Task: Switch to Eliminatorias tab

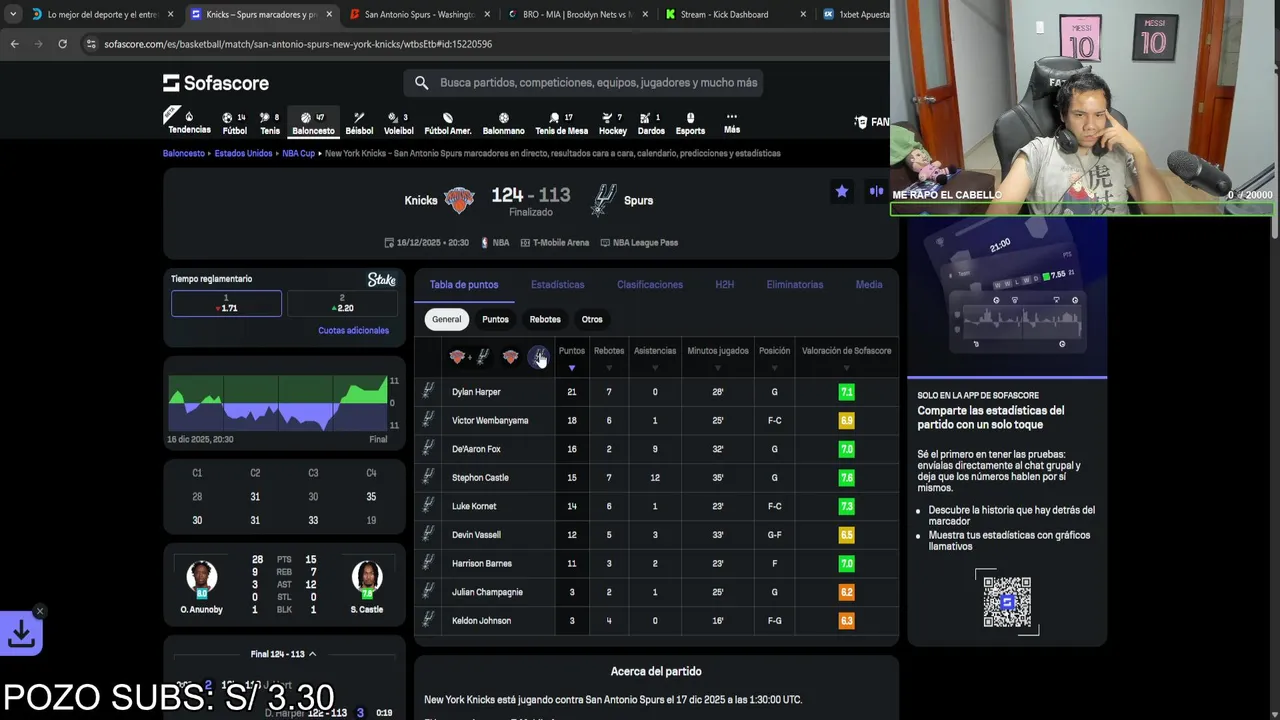Action: click(x=795, y=285)
